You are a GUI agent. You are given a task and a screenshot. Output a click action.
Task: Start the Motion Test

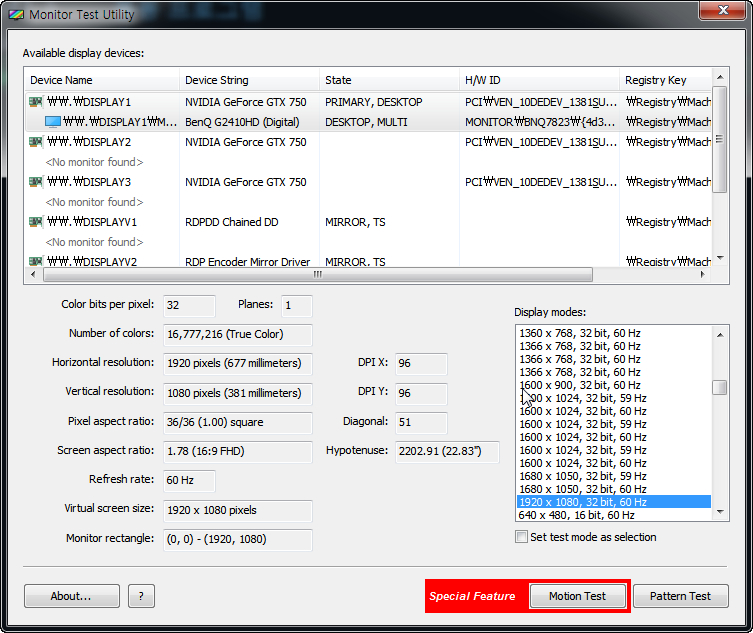tap(577, 596)
